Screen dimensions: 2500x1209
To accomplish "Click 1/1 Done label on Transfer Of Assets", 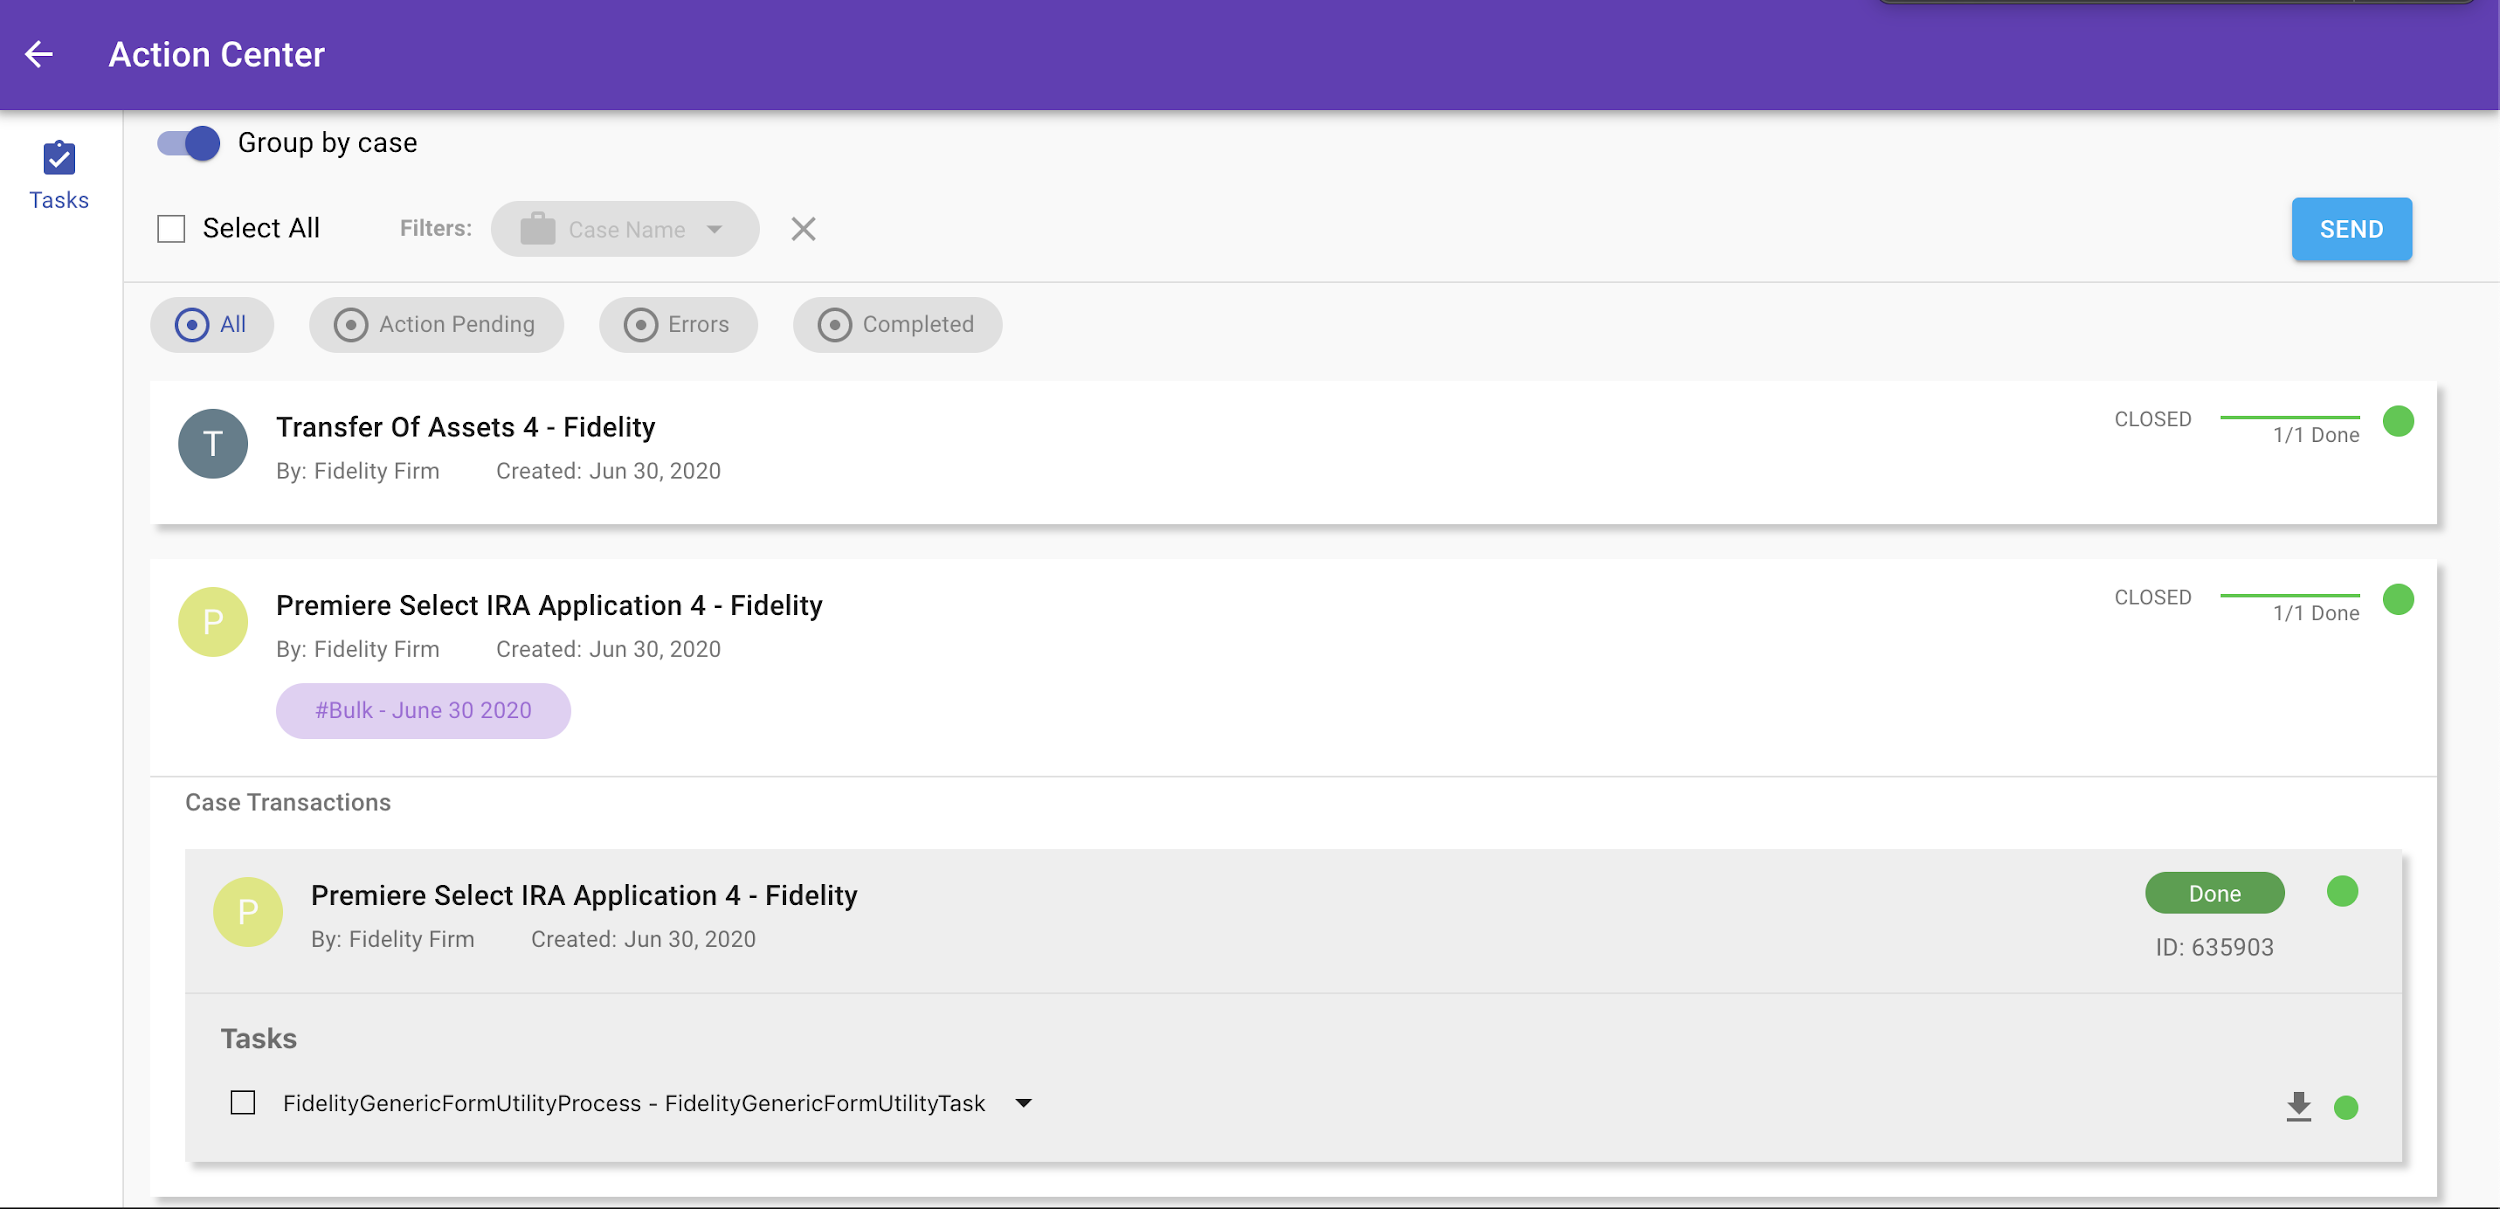I will coord(2316,435).
